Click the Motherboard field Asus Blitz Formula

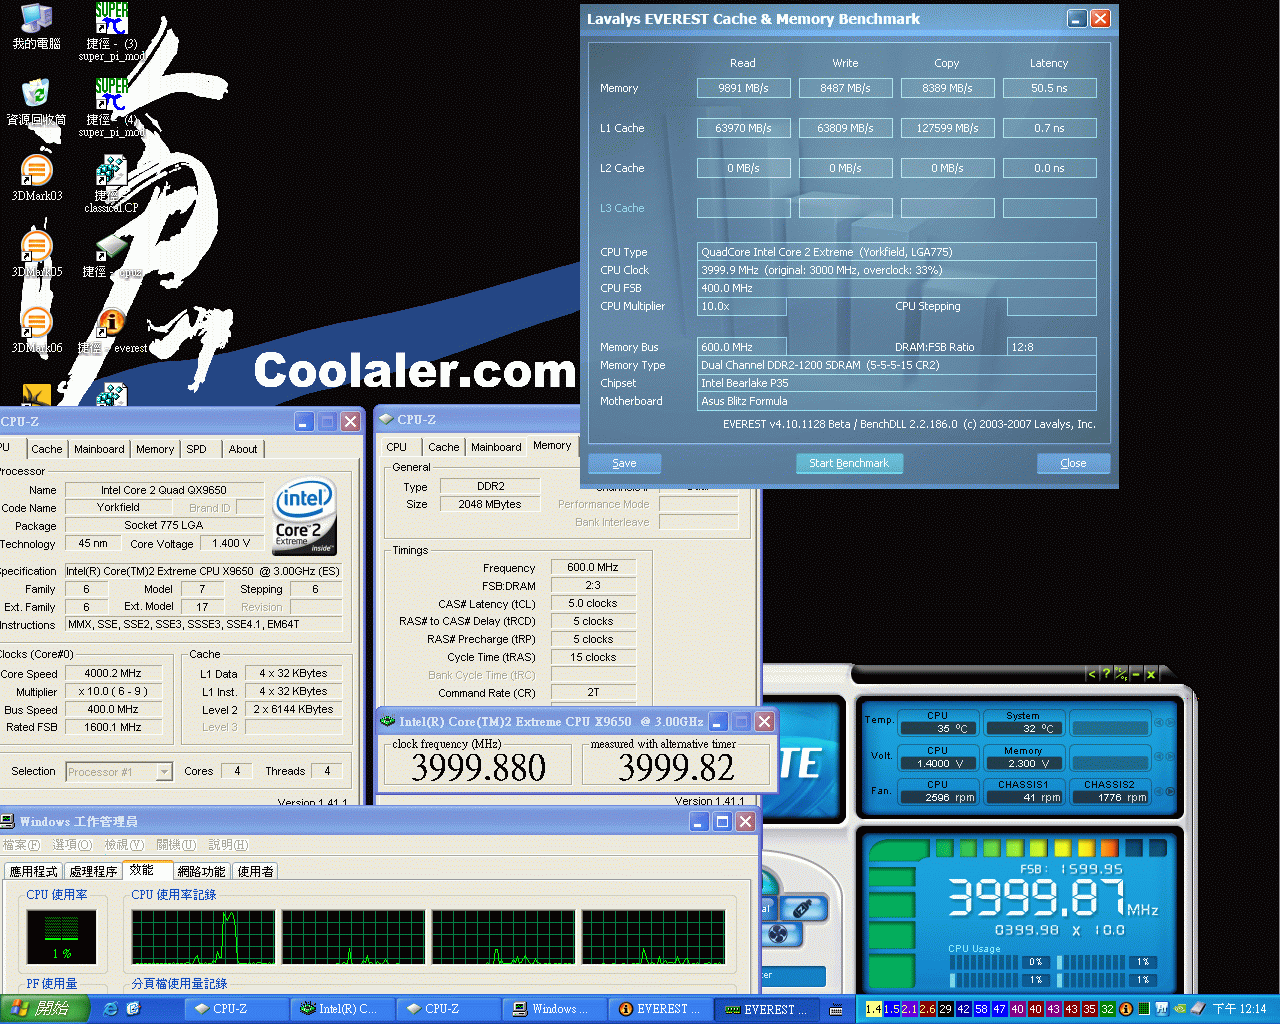tap(897, 401)
